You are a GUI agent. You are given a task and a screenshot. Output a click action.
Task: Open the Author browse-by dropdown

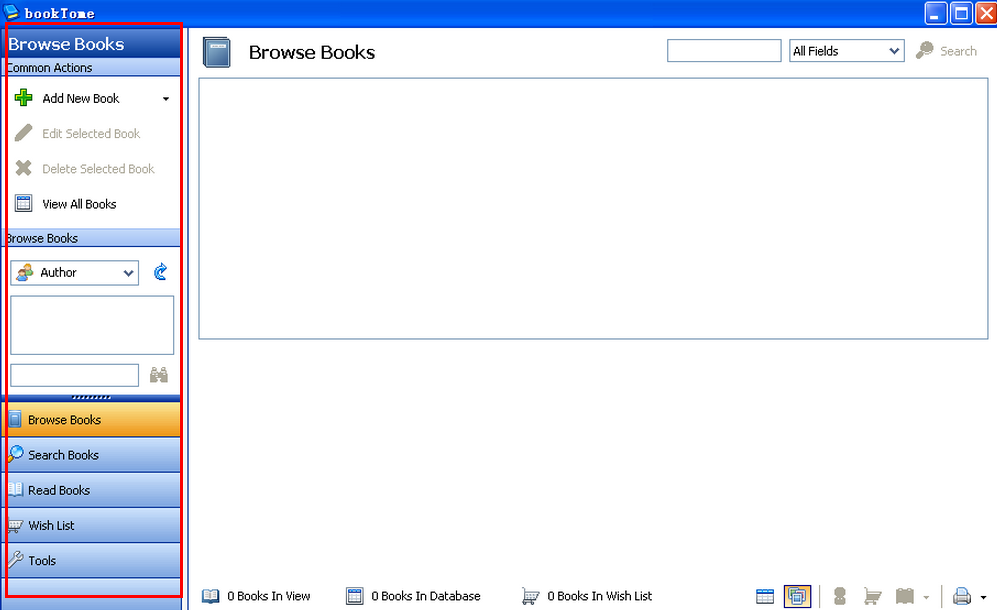coord(74,273)
